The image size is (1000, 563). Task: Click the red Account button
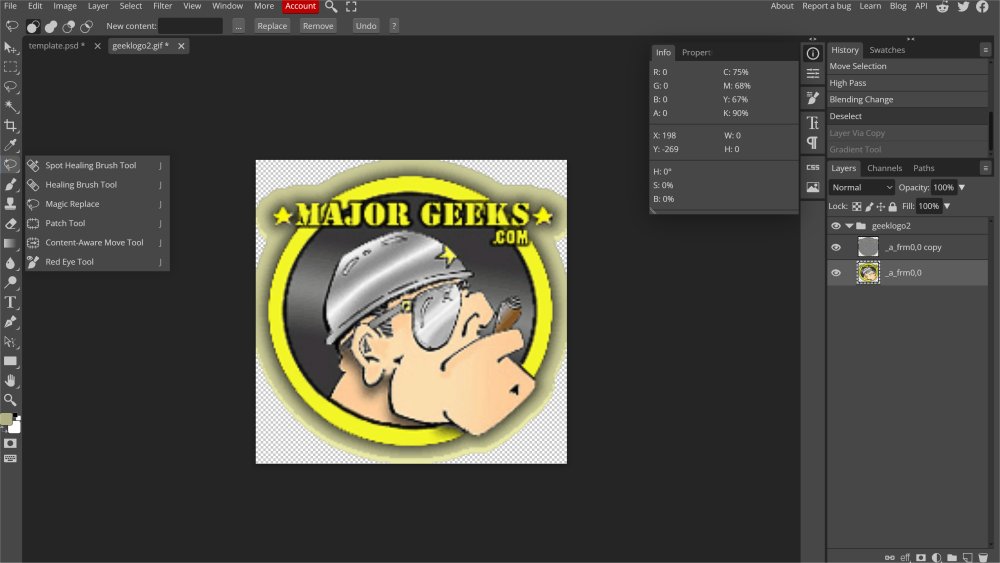300,6
